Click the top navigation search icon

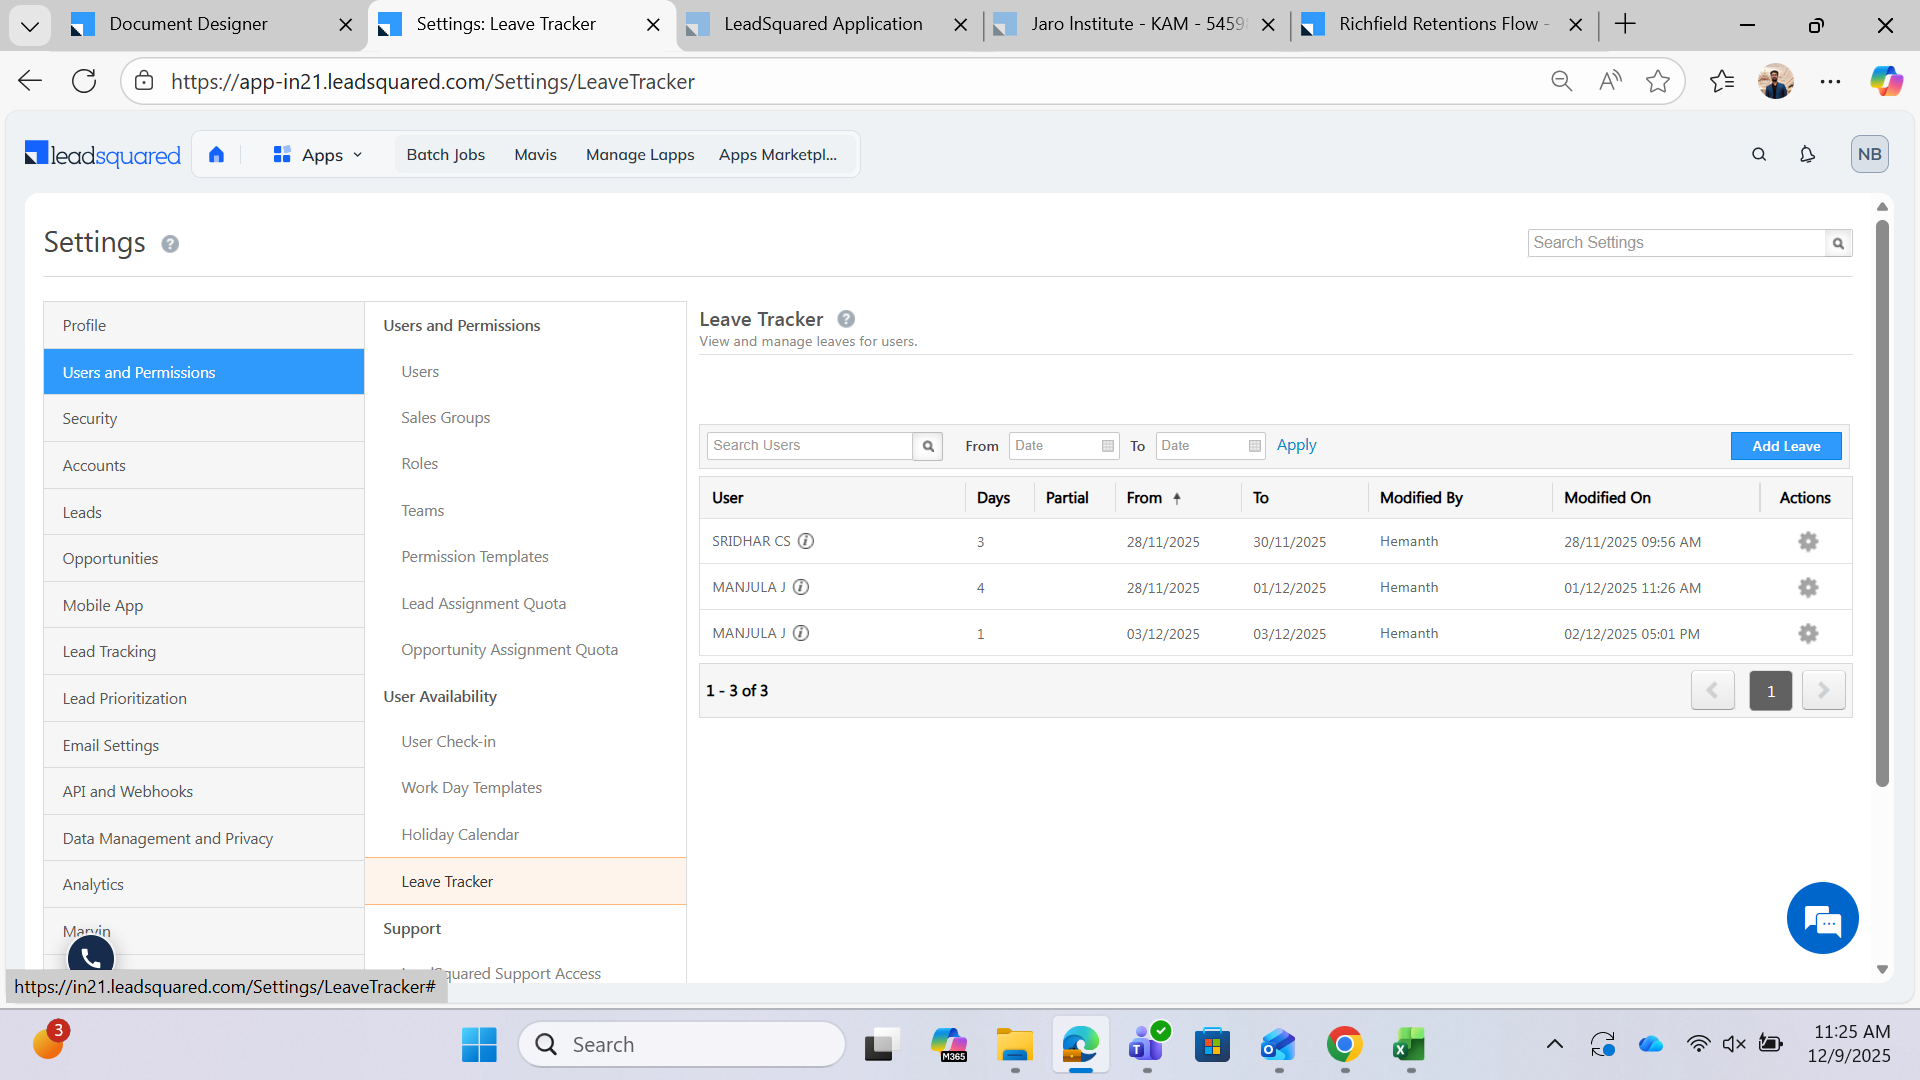click(x=1759, y=154)
